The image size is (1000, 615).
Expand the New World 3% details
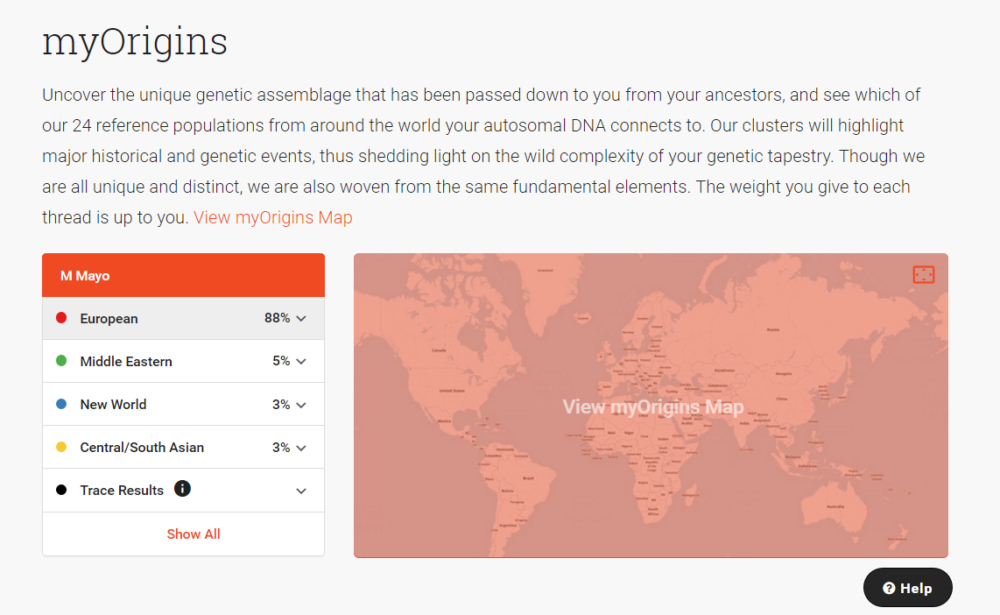(x=299, y=404)
